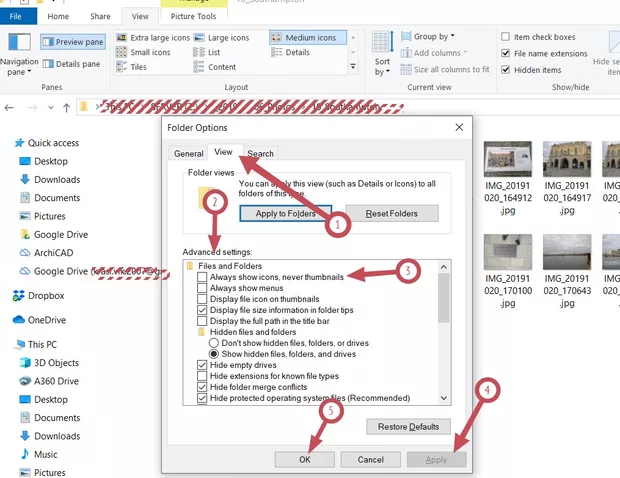Select Don't show hidden files radio button
Viewport: 620px width, 478px height.
click(214, 343)
